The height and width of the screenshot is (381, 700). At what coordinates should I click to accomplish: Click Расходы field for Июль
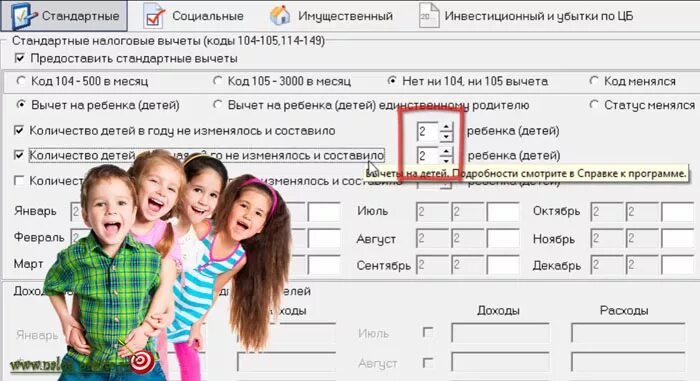628,333
